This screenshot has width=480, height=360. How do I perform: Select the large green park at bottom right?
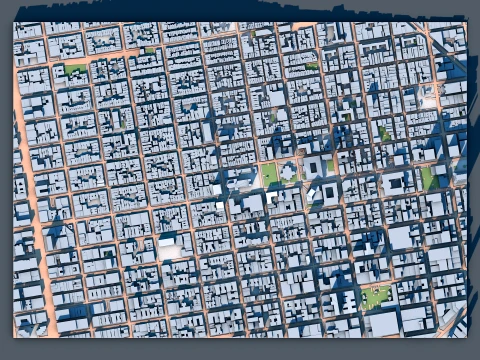point(376,297)
